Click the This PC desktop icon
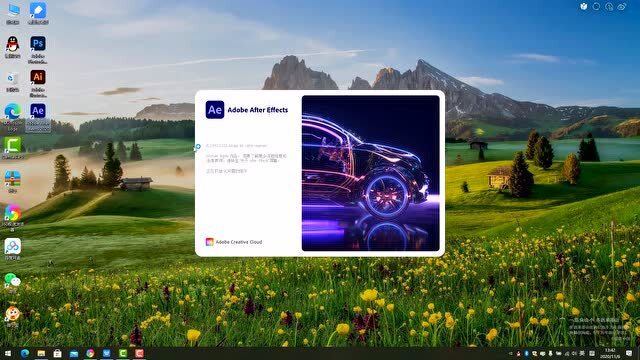The height and width of the screenshot is (360, 640). 12,13
